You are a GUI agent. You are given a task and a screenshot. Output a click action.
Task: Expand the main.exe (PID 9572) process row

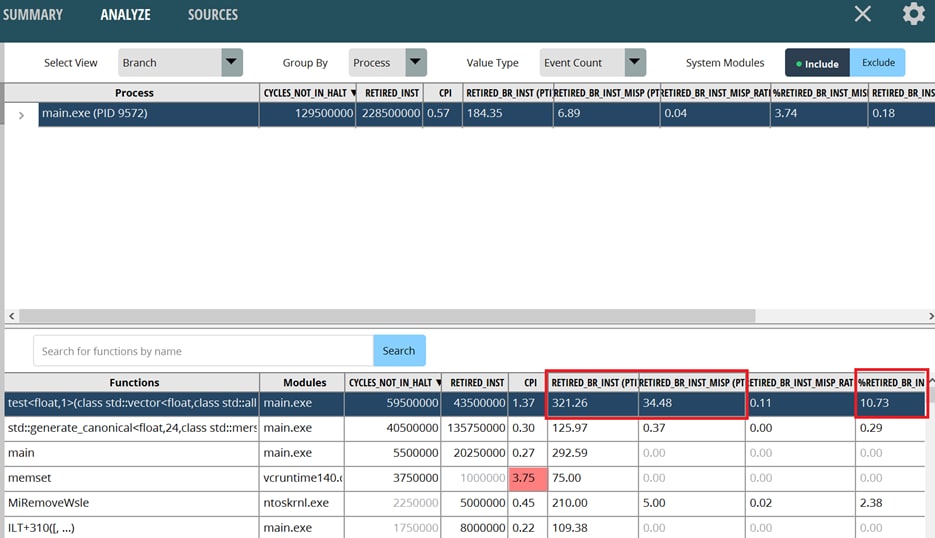coord(21,116)
